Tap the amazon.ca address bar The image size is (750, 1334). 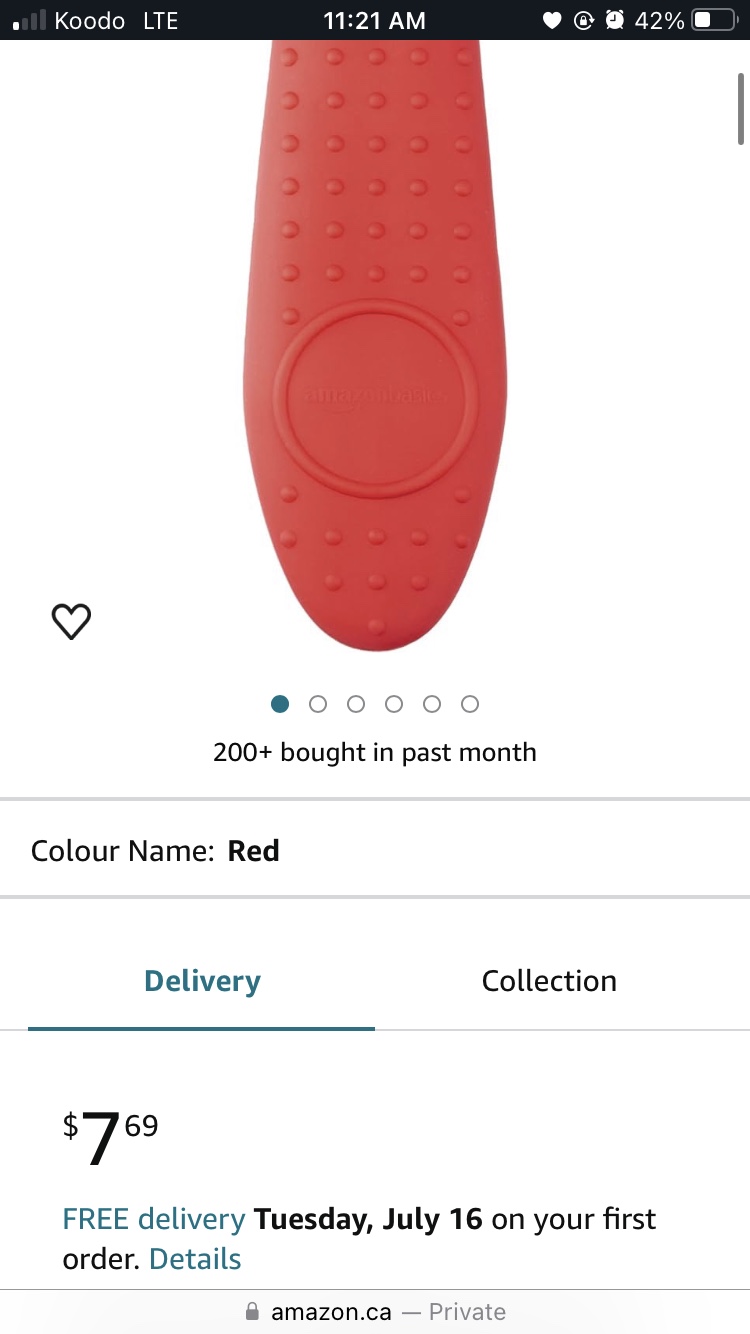(375, 1311)
